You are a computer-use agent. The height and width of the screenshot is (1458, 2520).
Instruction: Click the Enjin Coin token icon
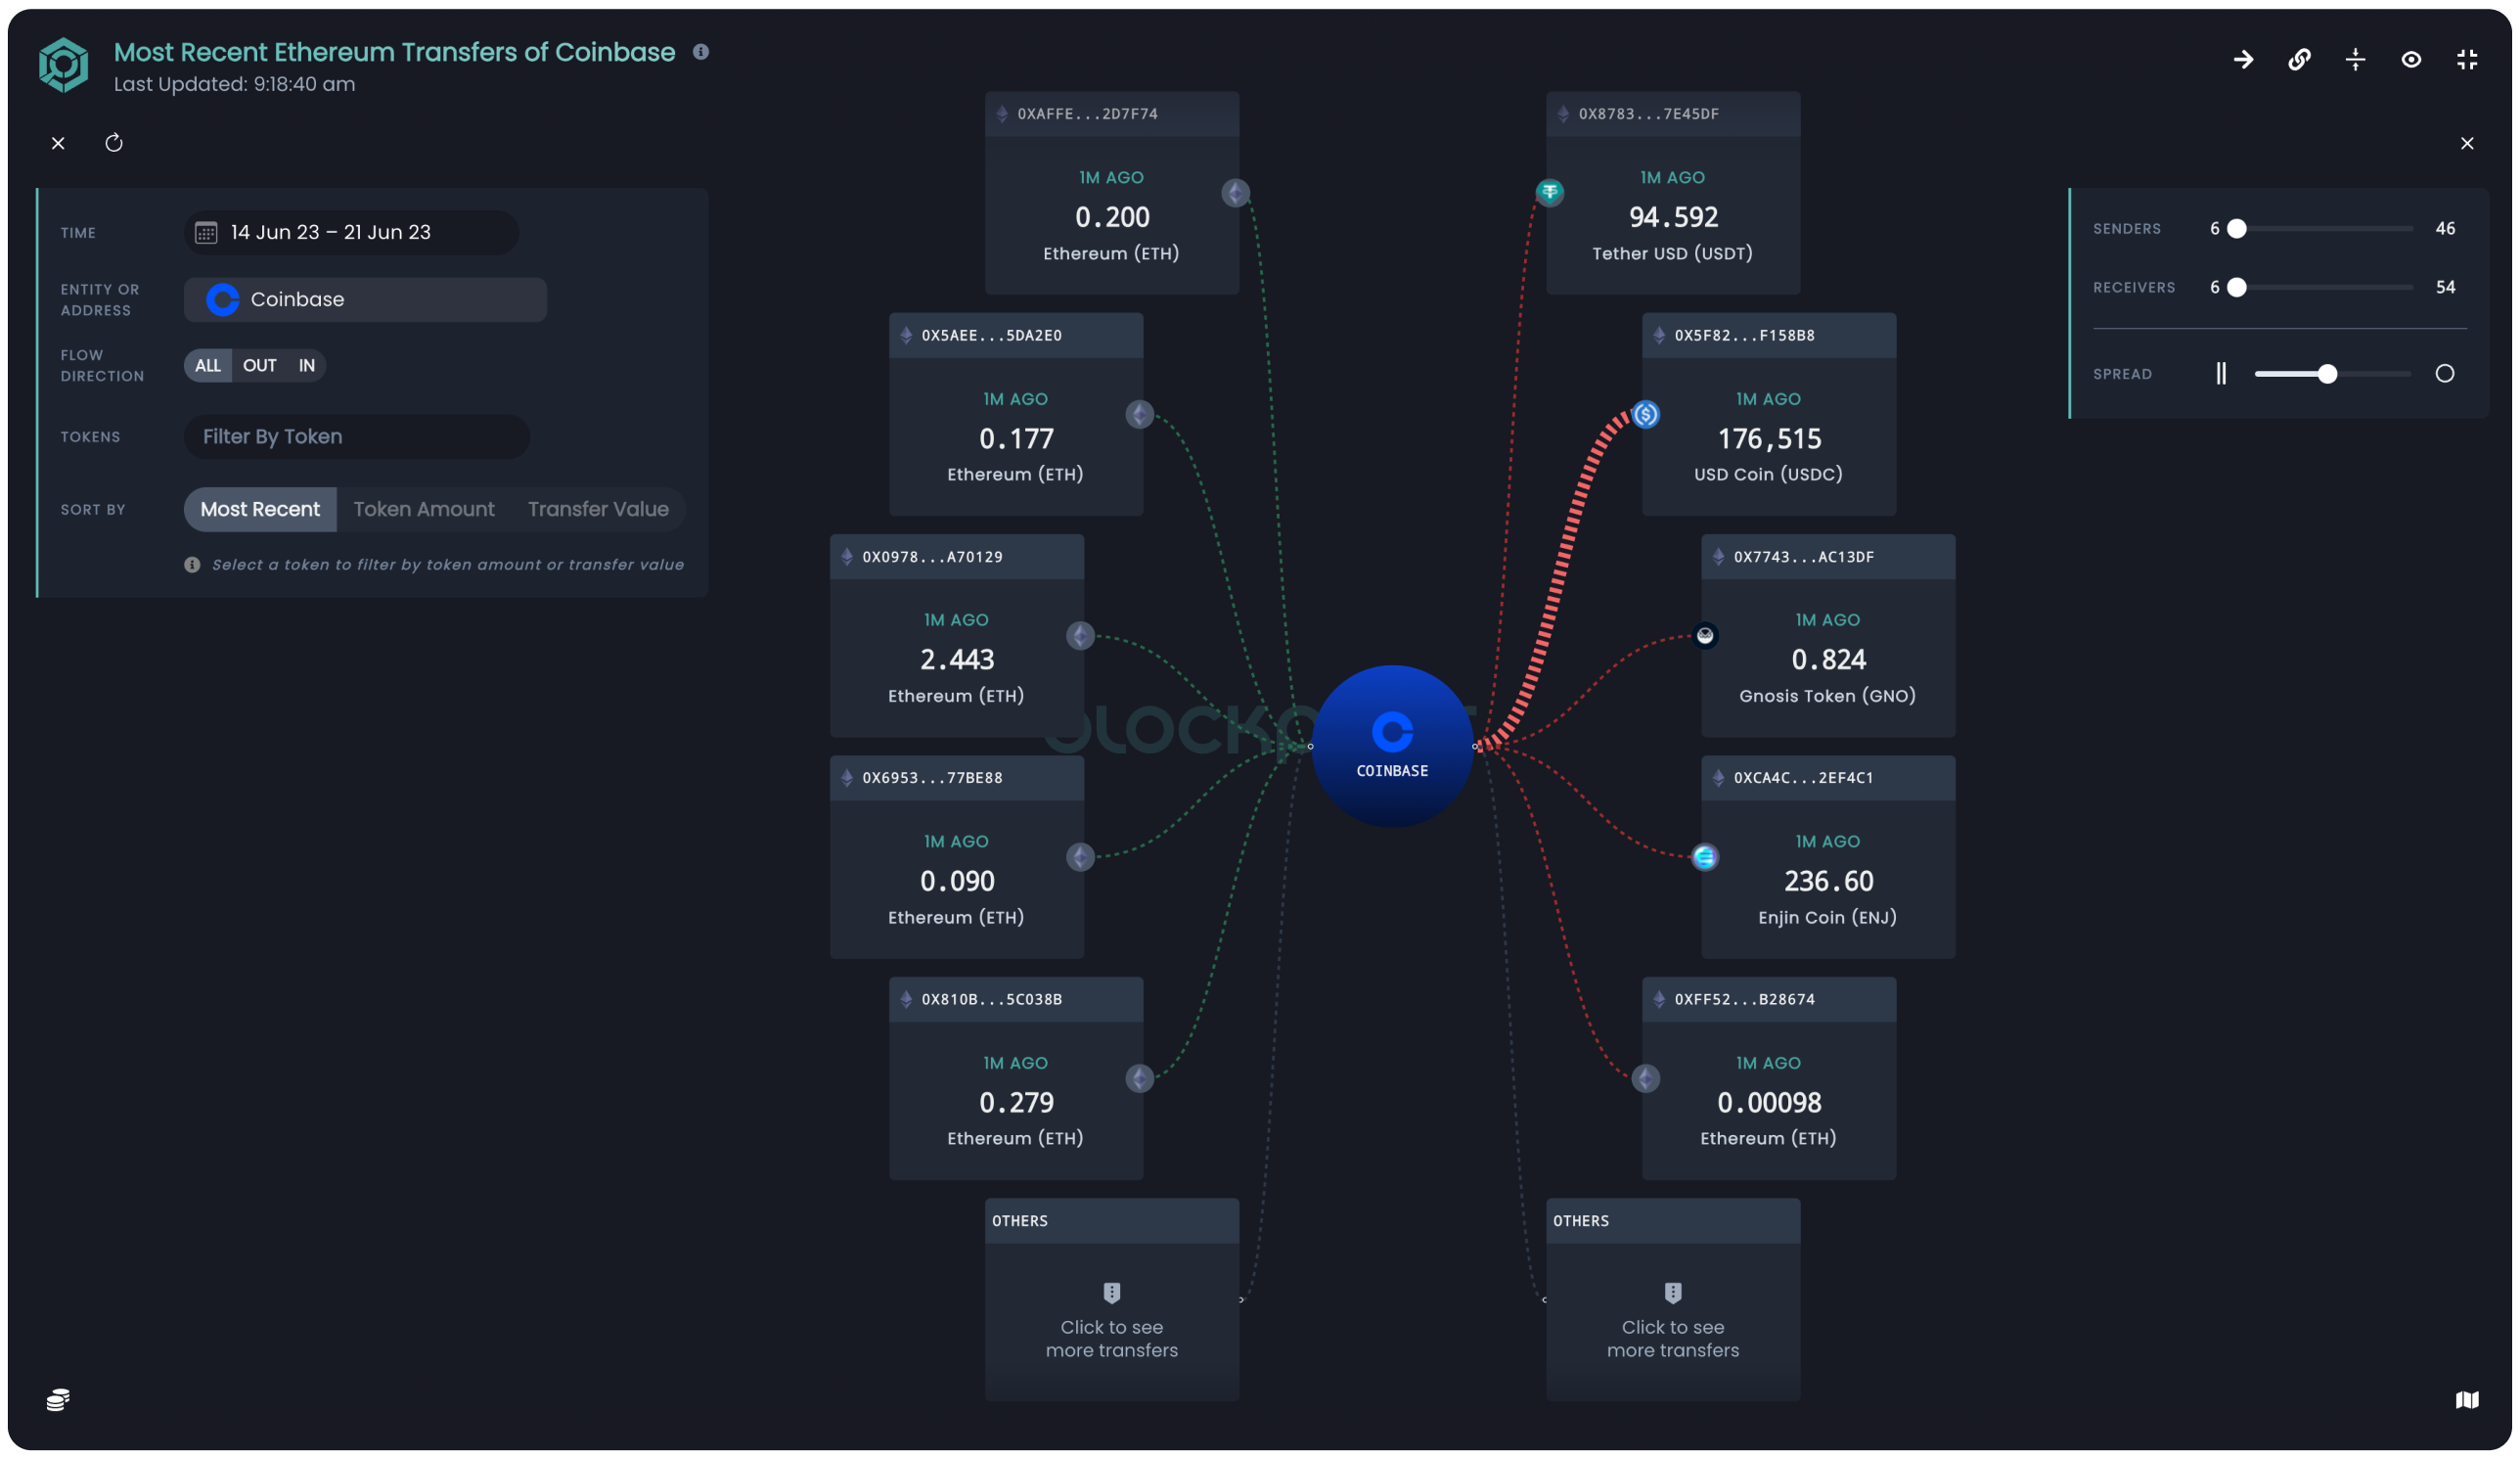pos(1705,857)
